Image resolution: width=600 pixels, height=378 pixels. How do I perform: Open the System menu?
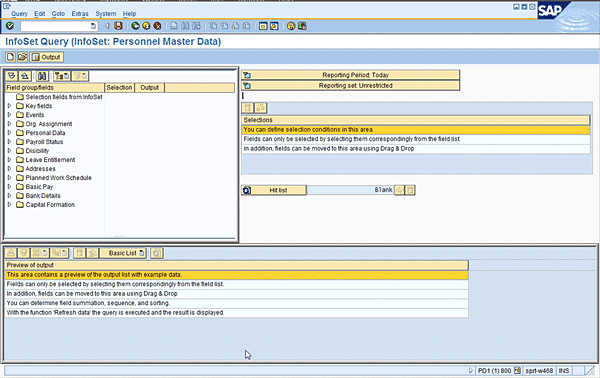[x=106, y=13]
